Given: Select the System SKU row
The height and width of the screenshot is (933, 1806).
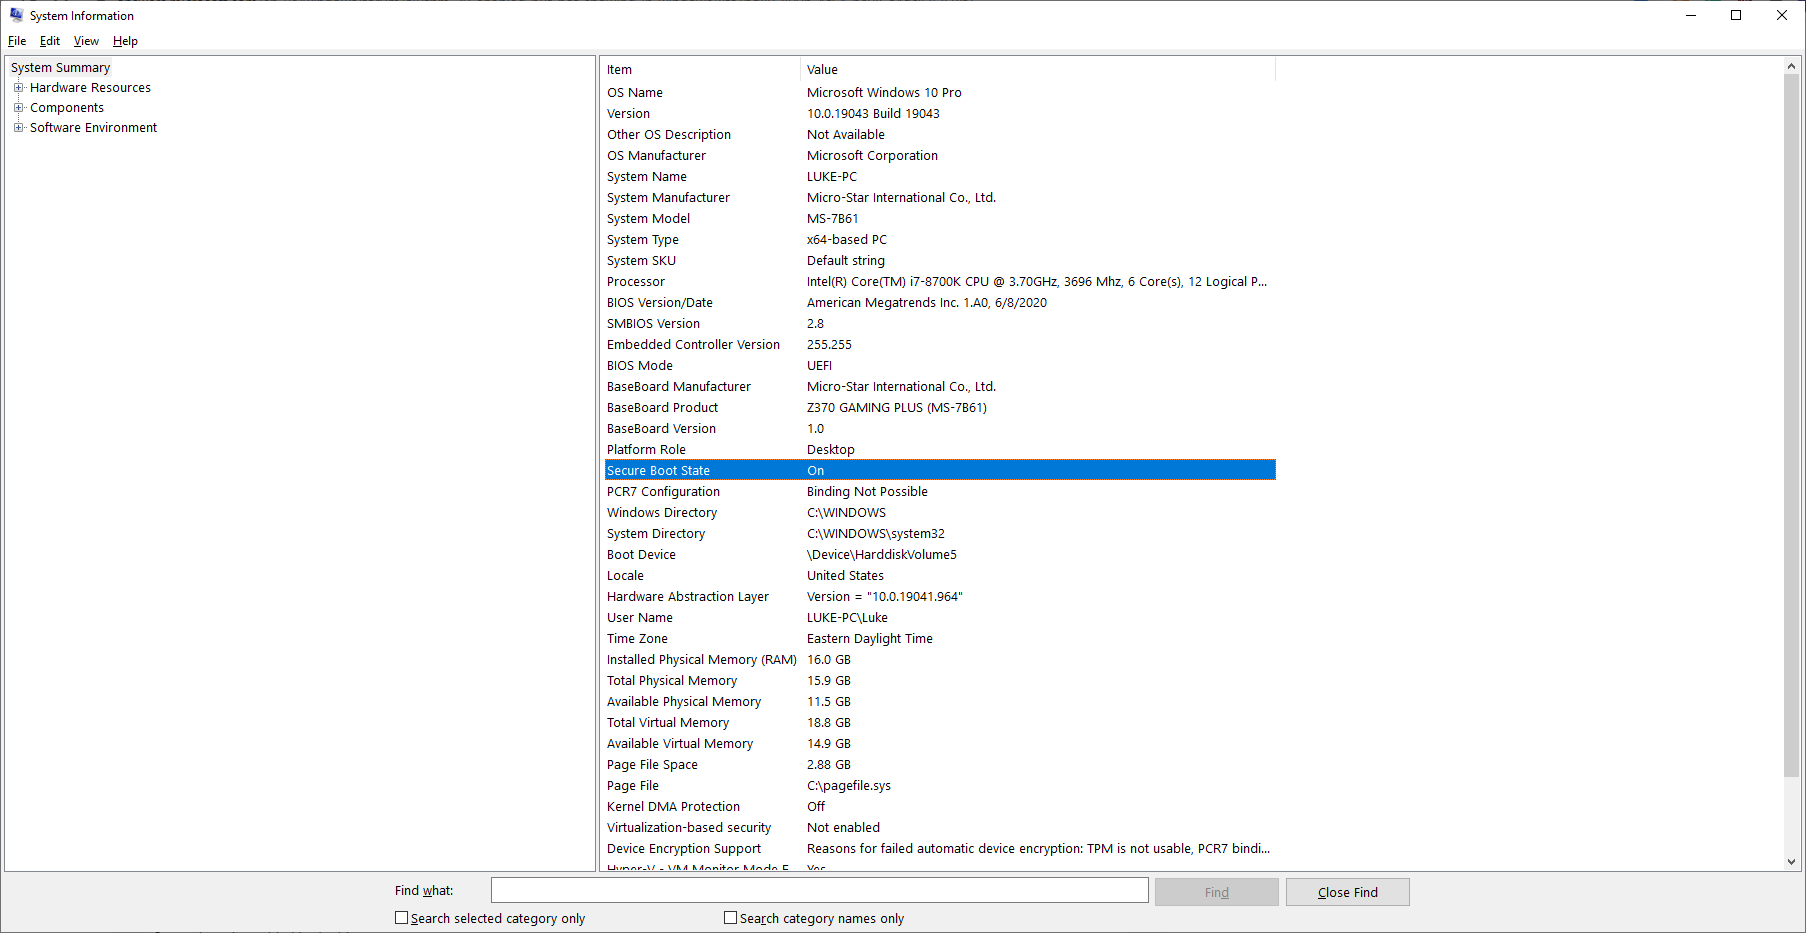Looking at the screenshot, I should coord(940,261).
